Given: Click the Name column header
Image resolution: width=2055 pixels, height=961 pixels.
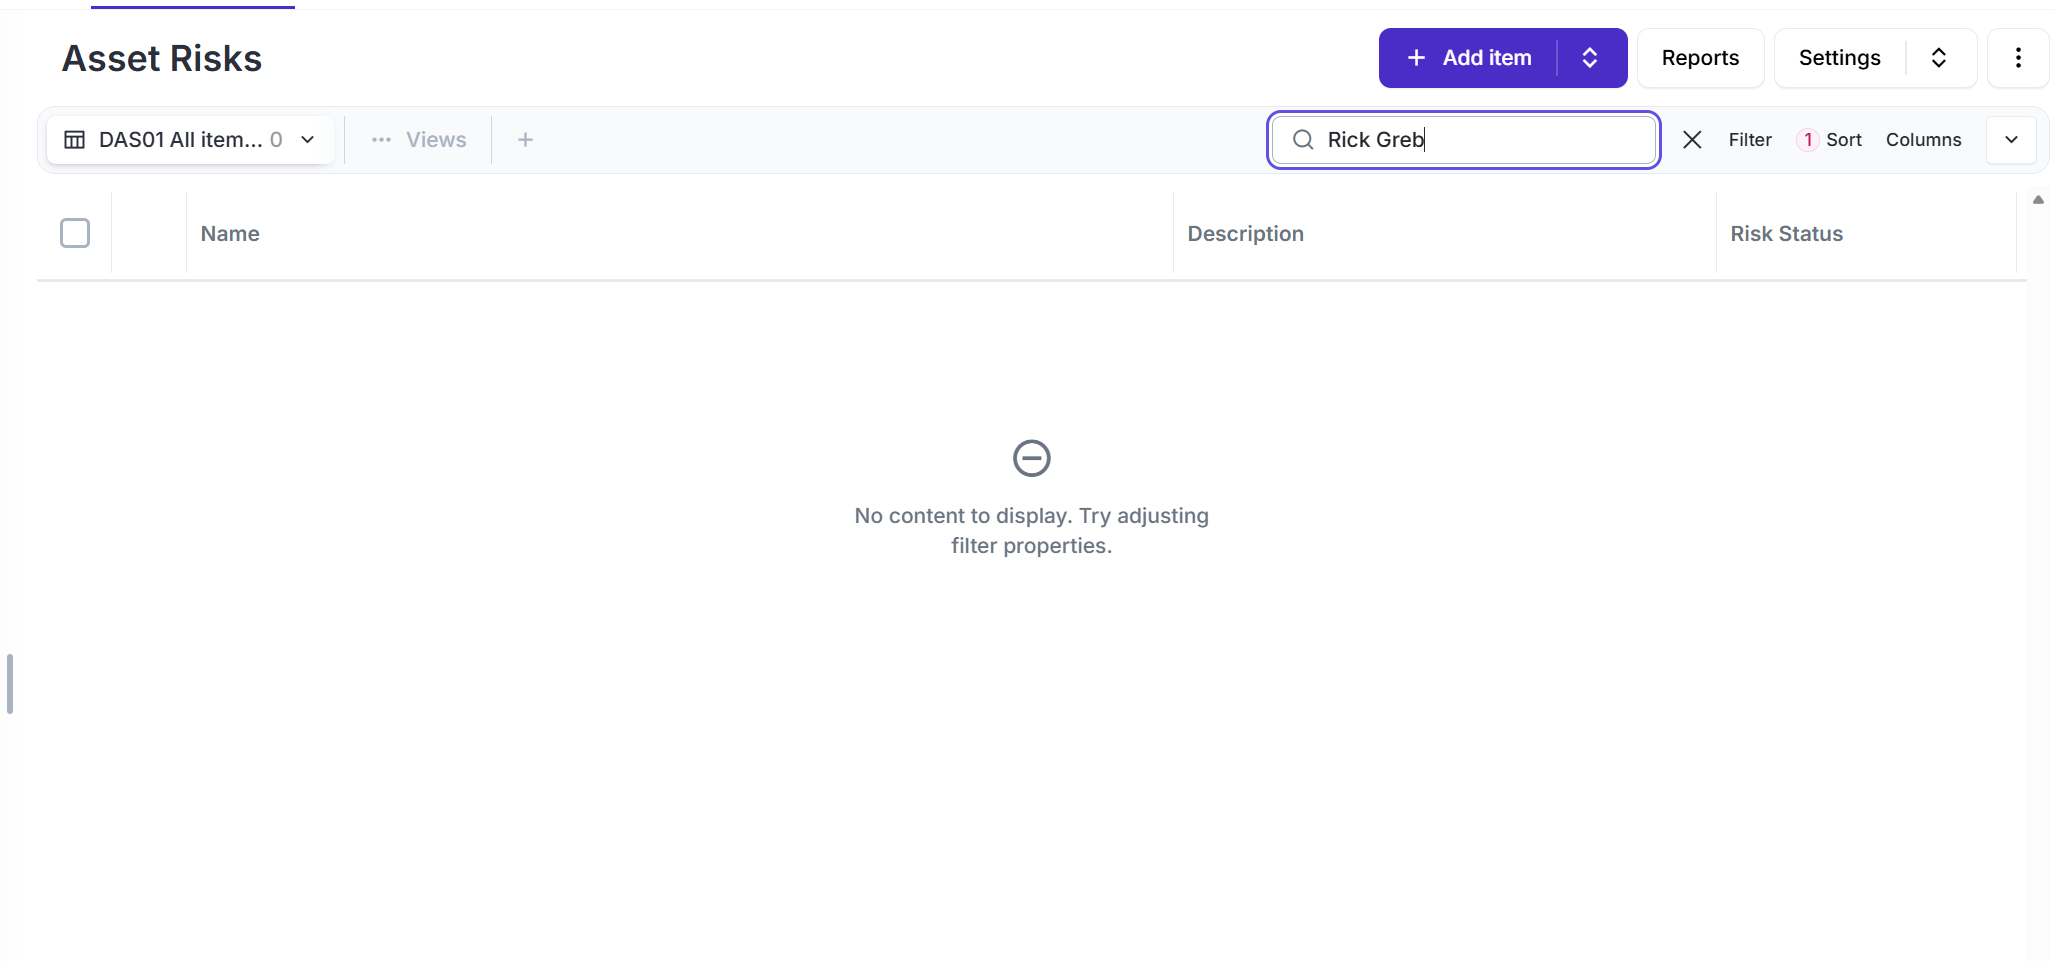Looking at the screenshot, I should (230, 234).
